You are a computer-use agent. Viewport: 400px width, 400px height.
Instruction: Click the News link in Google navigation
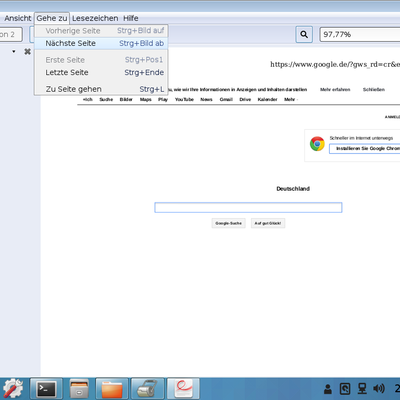click(206, 99)
